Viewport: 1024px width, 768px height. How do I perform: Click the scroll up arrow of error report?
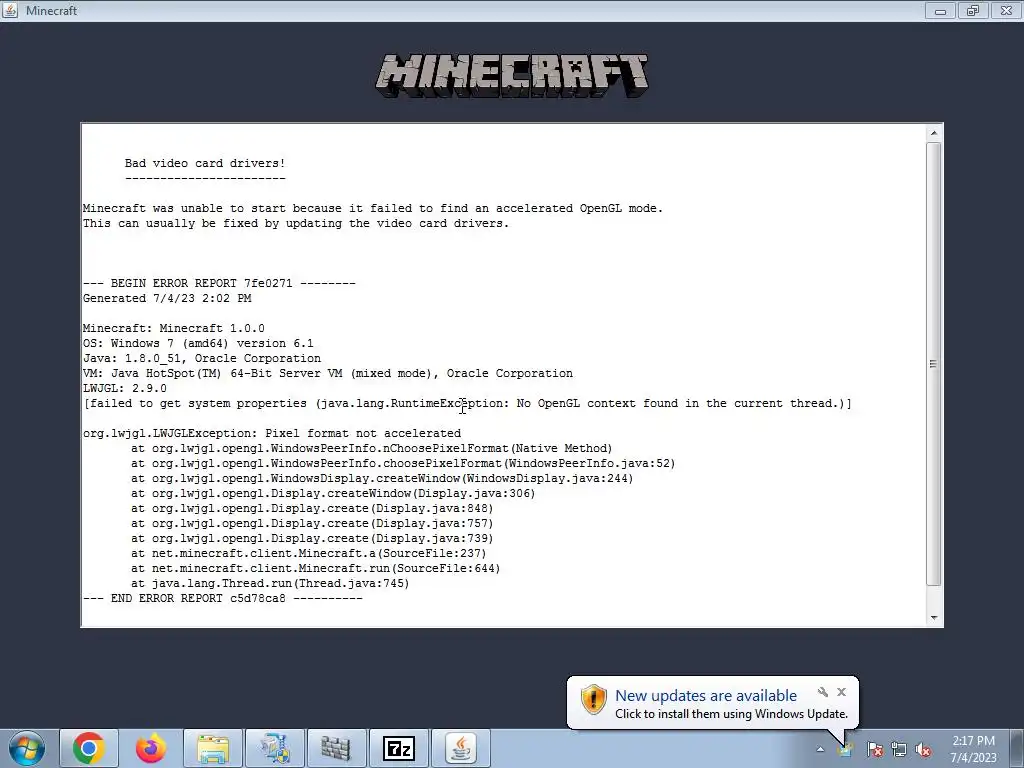tap(934, 133)
